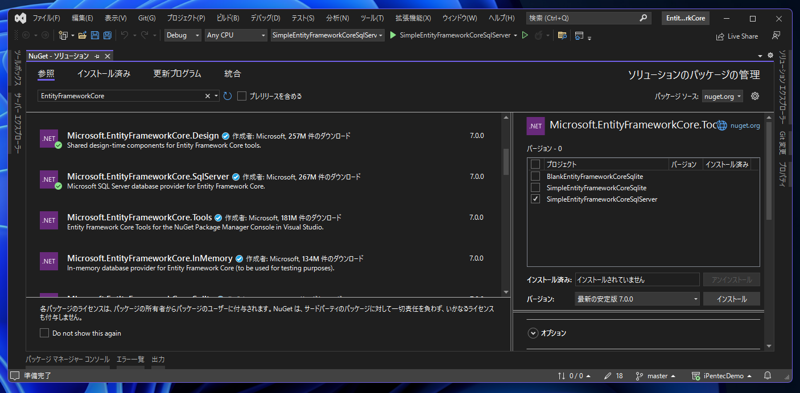
Task: Click the master branch in status bar
Action: pyautogui.click(x=657, y=376)
